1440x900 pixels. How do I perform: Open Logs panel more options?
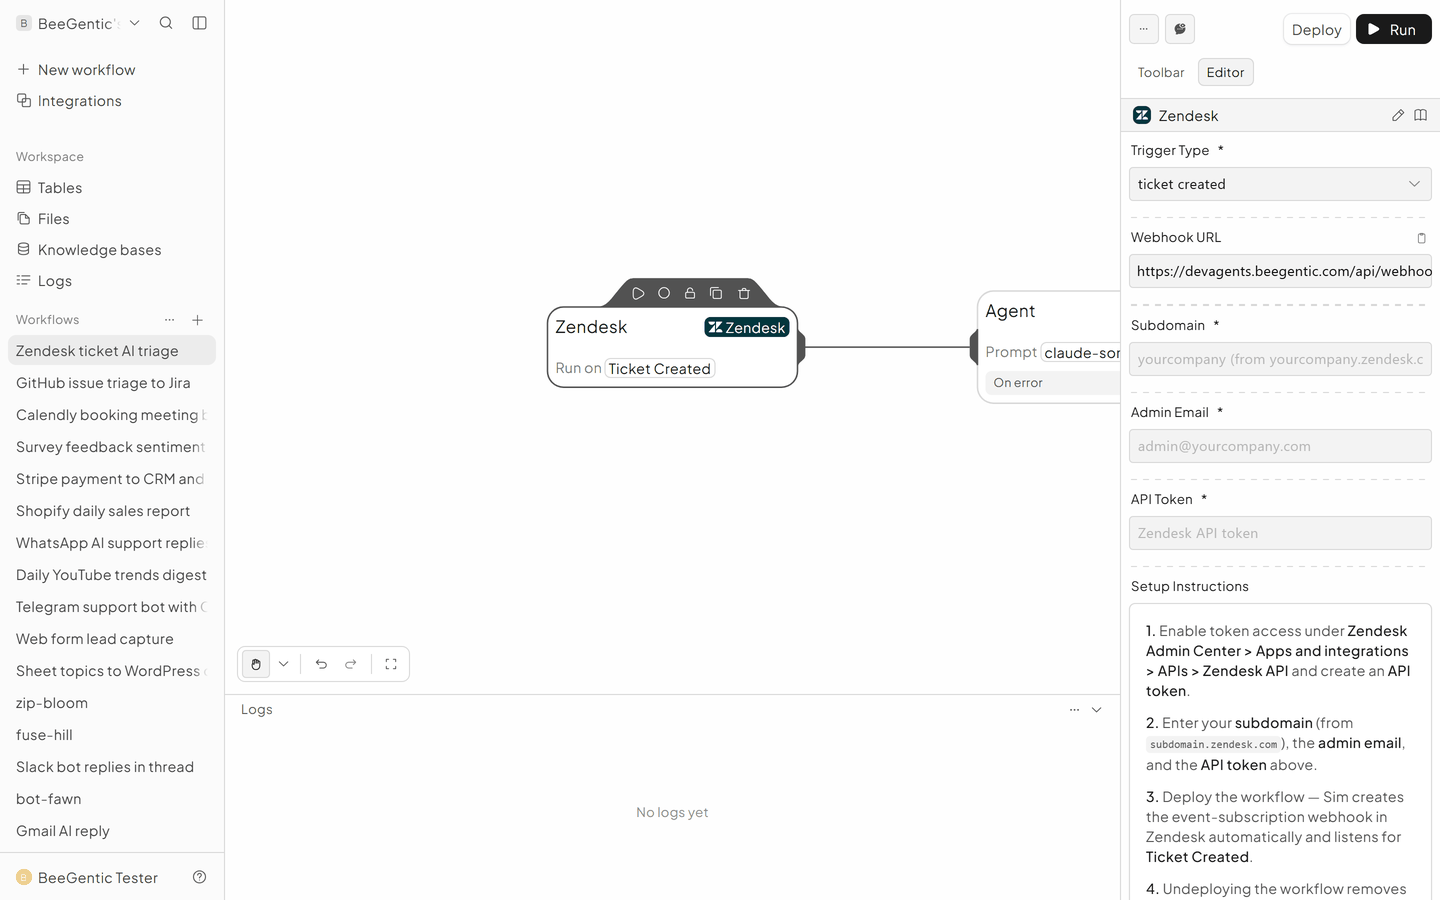pos(1074,710)
